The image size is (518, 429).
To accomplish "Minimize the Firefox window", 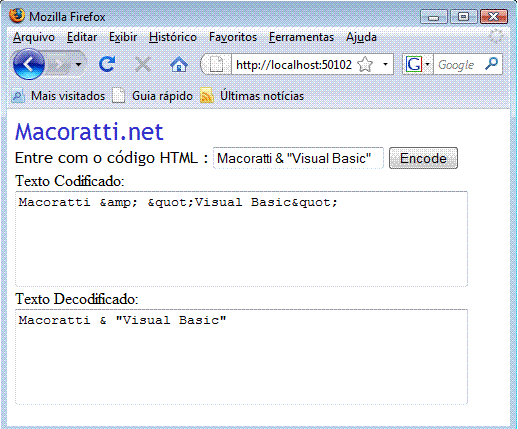I will click(x=434, y=17).
